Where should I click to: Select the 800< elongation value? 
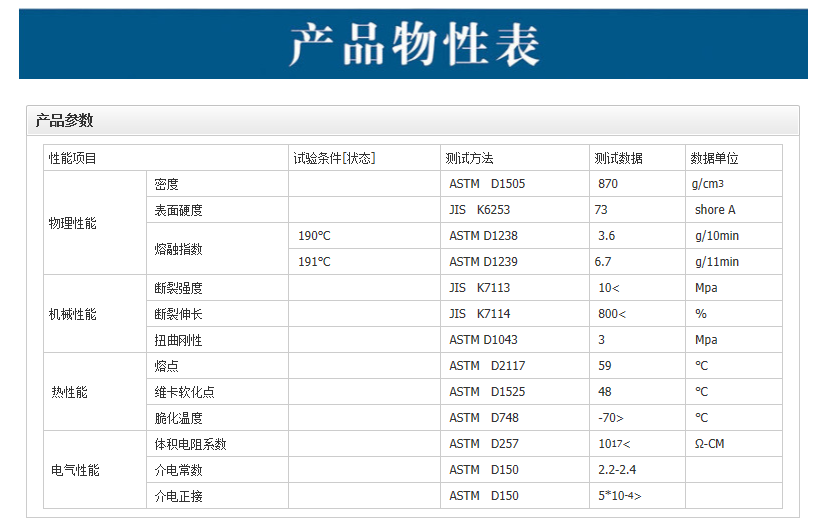click(x=612, y=314)
